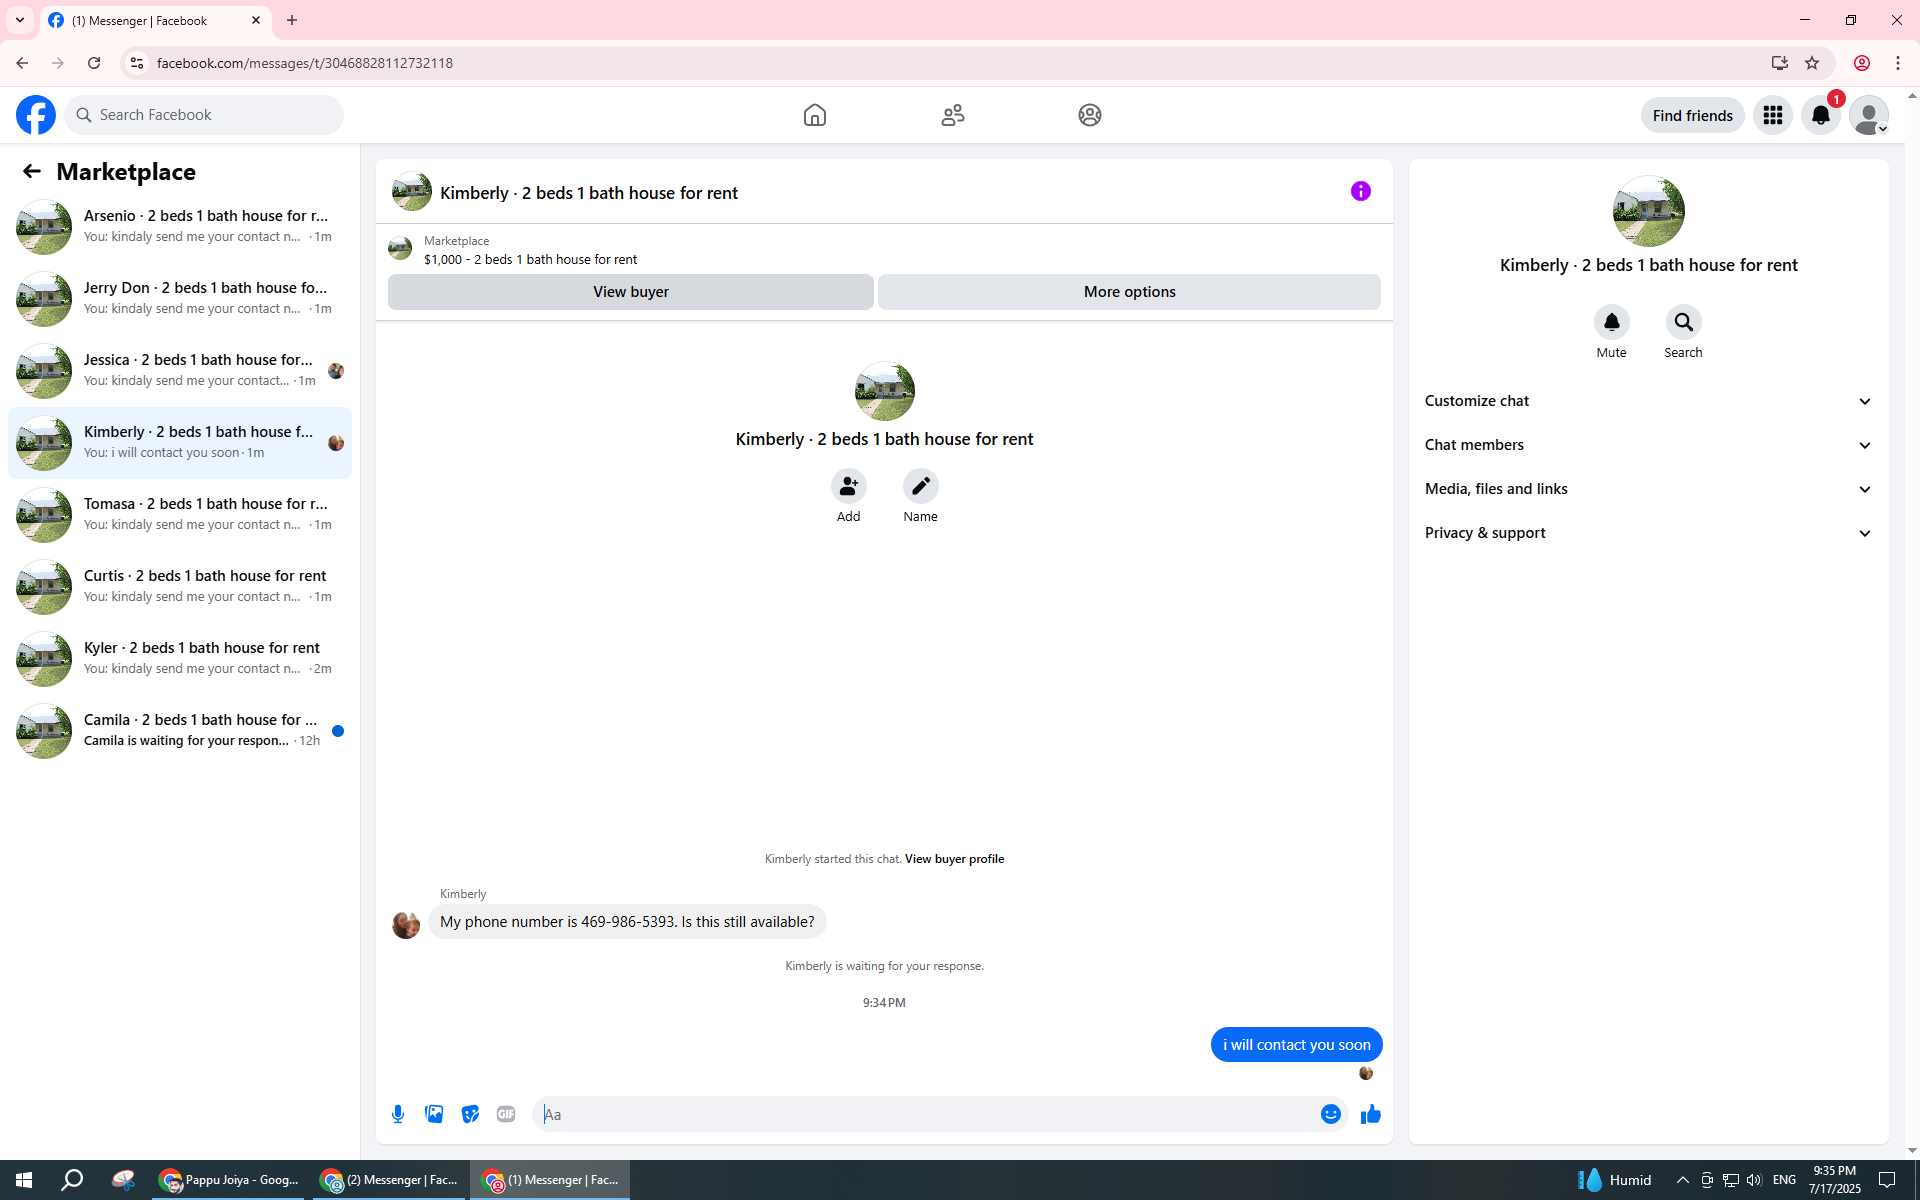This screenshot has width=1920, height=1200.
Task: Go to Home feed icon
Action: (815, 115)
